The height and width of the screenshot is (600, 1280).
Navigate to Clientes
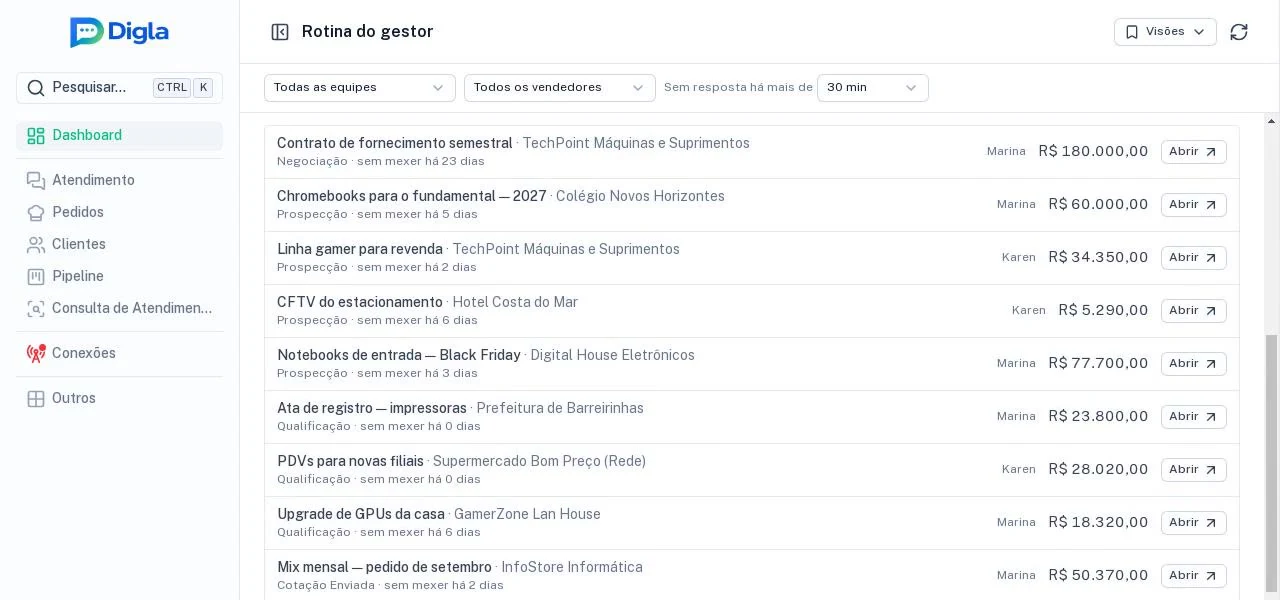click(x=119, y=244)
